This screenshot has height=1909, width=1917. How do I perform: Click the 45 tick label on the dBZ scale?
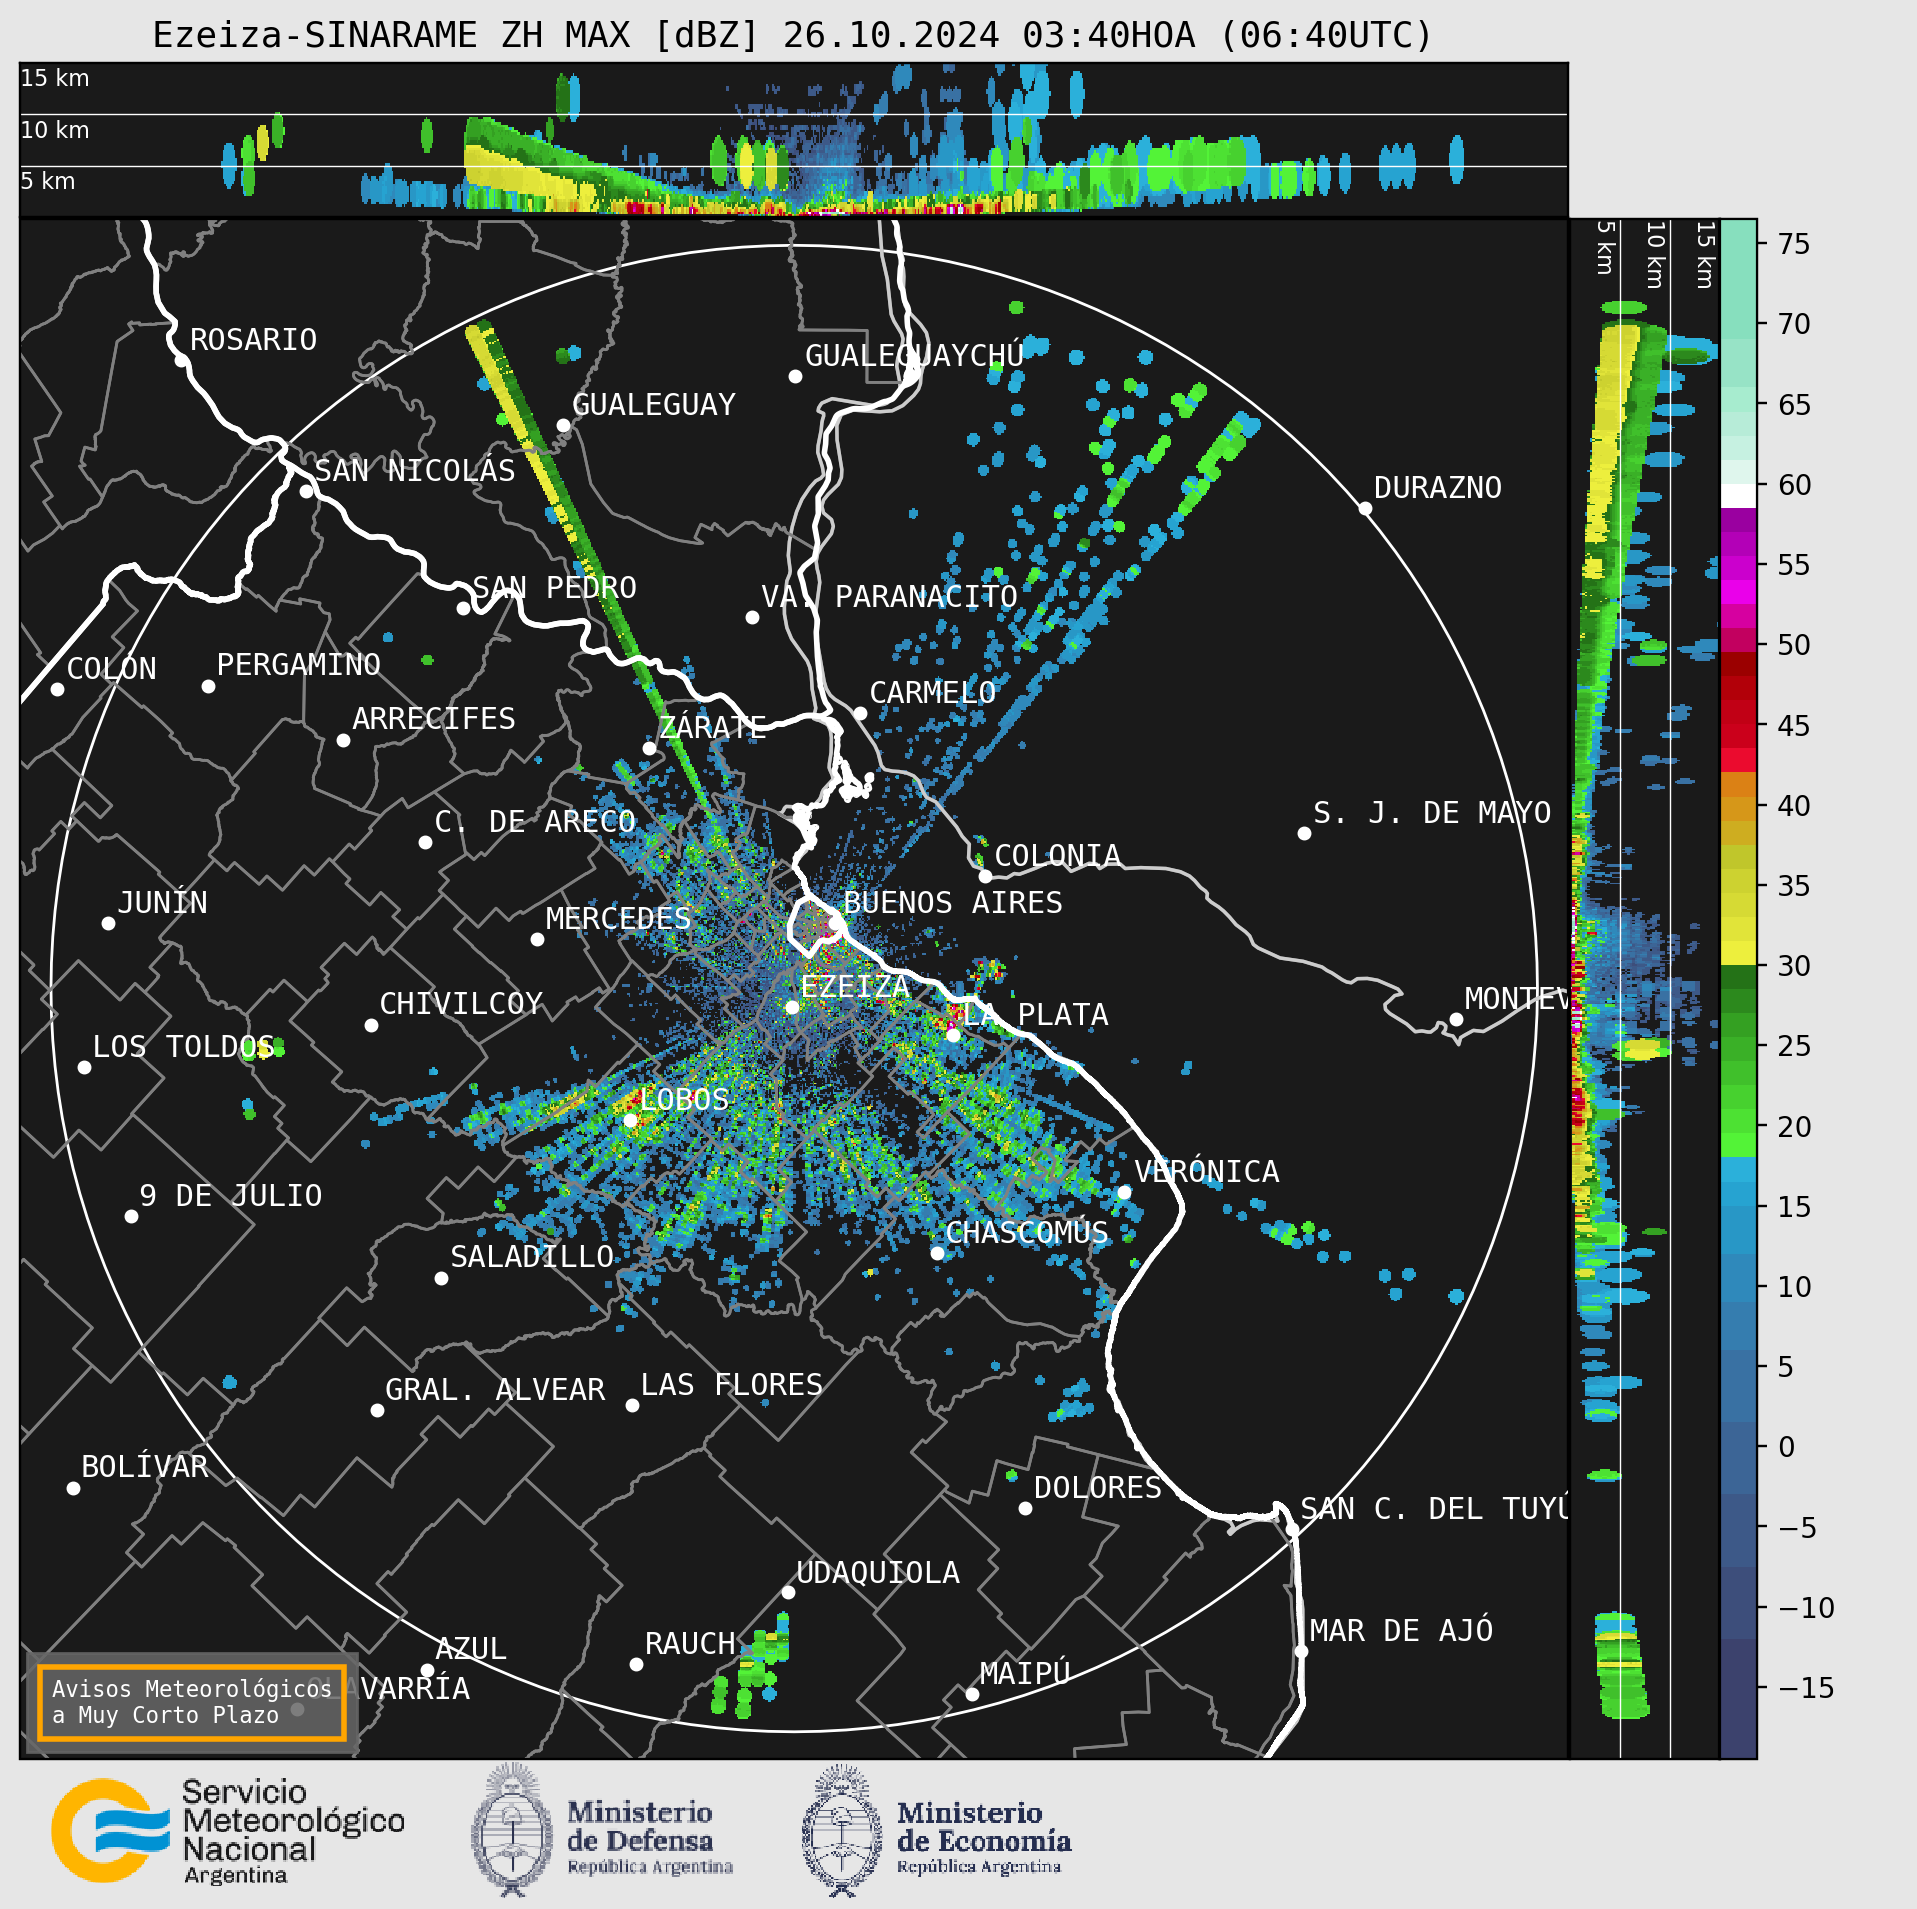(x=1794, y=726)
